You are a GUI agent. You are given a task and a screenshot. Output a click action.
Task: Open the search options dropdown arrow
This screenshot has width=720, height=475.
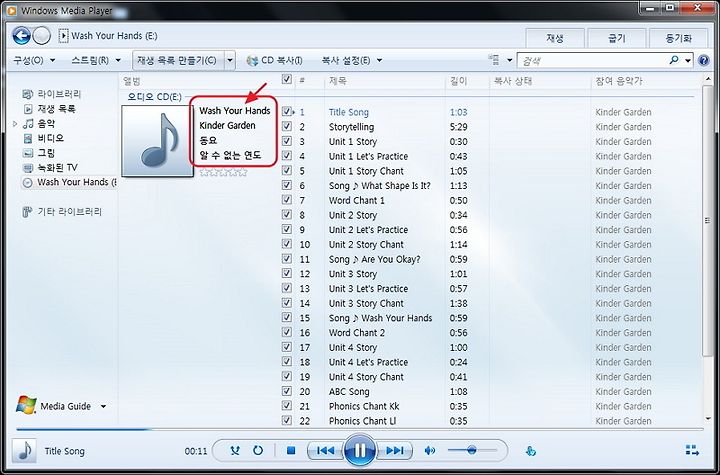click(x=687, y=60)
